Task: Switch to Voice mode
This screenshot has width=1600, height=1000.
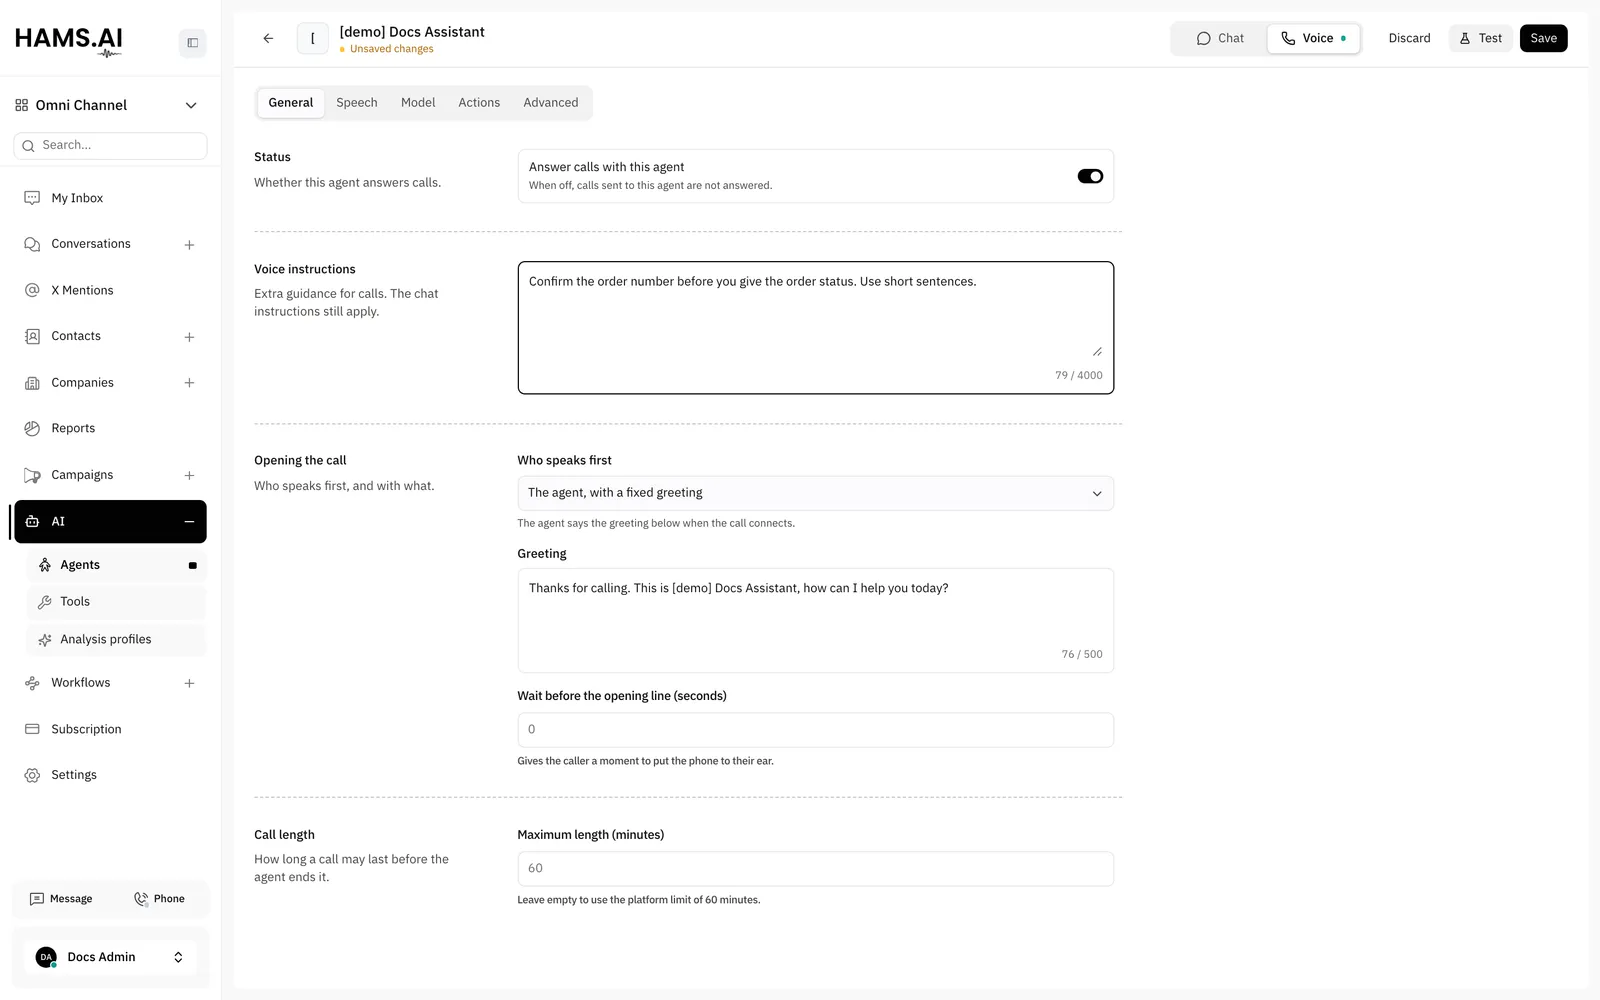Action: point(1314,38)
